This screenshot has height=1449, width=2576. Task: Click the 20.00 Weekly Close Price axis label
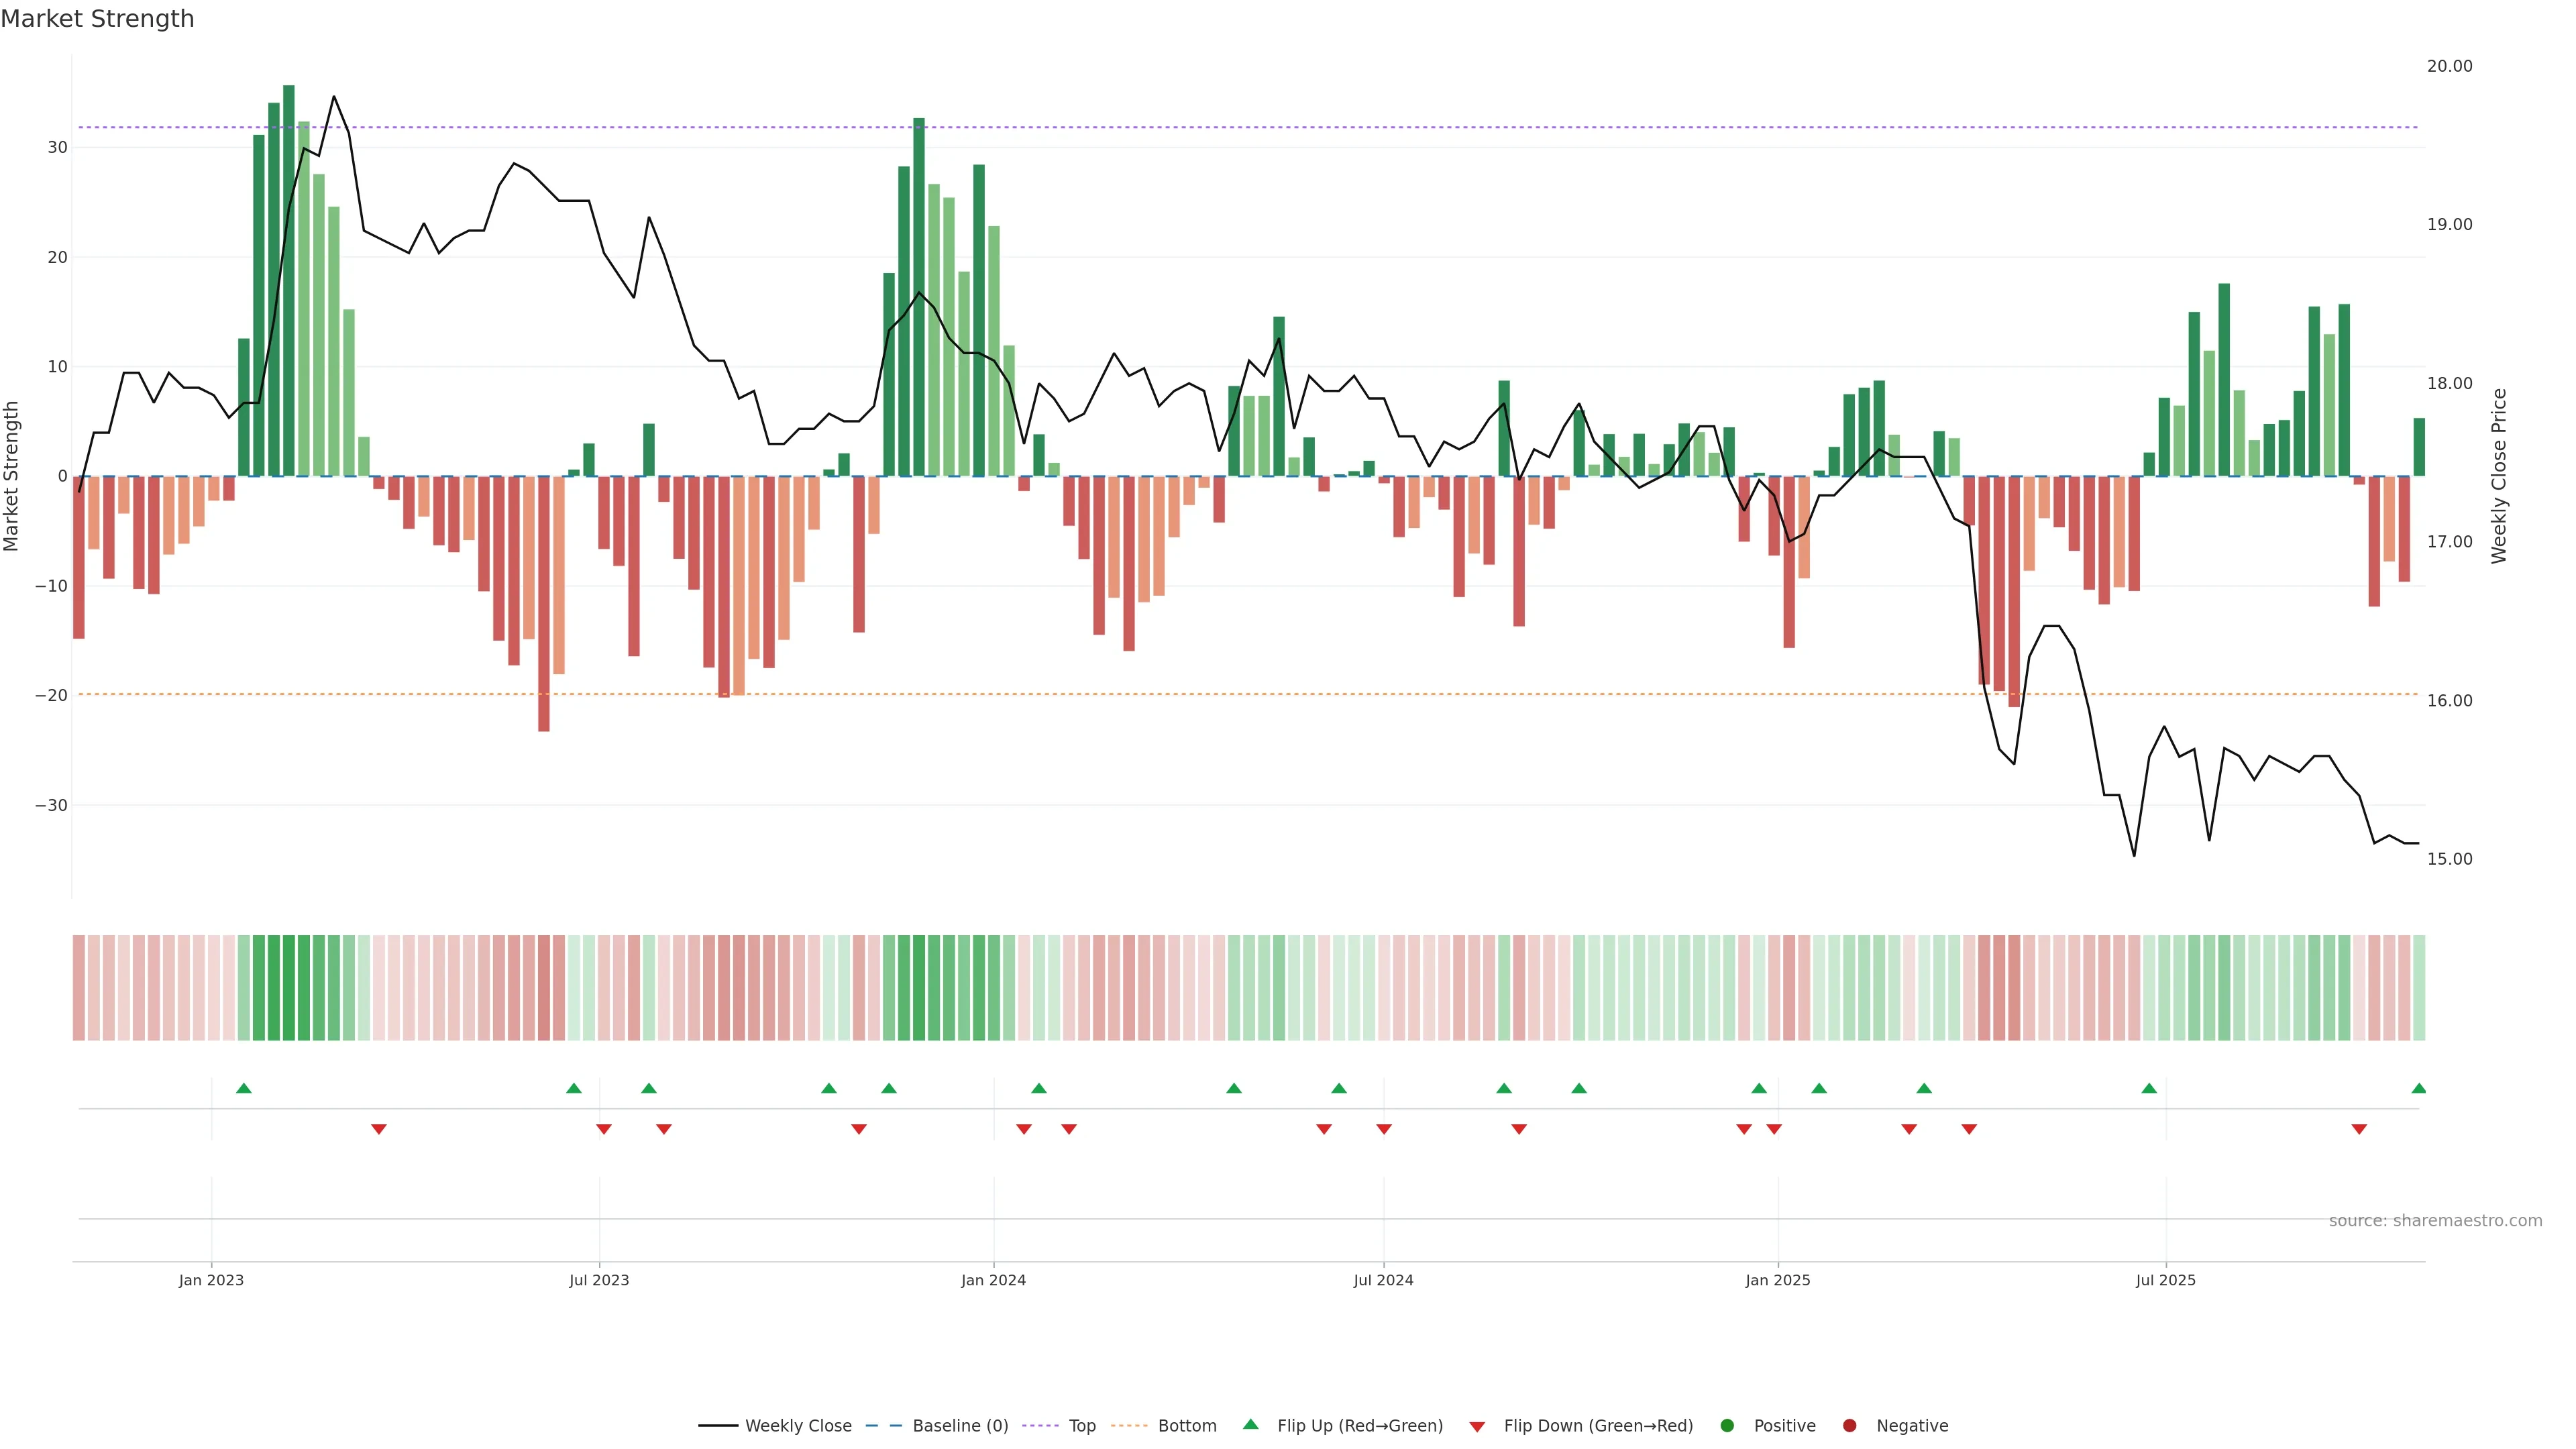click(2449, 66)
